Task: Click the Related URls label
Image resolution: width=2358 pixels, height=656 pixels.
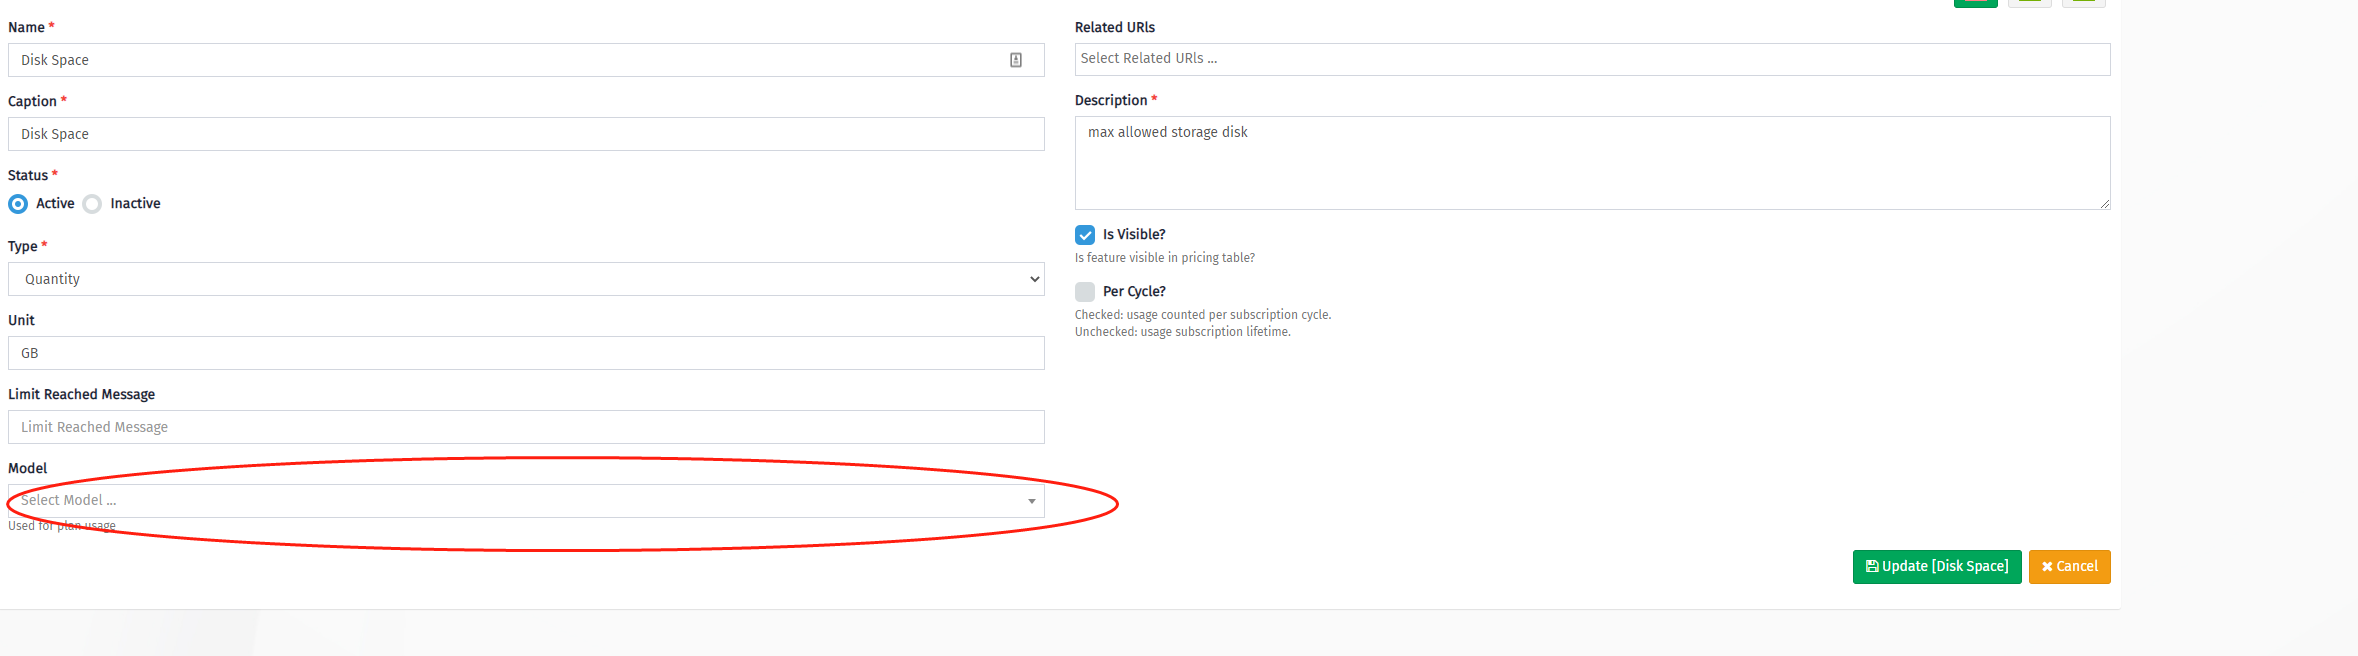Action: click(1115, 28)
